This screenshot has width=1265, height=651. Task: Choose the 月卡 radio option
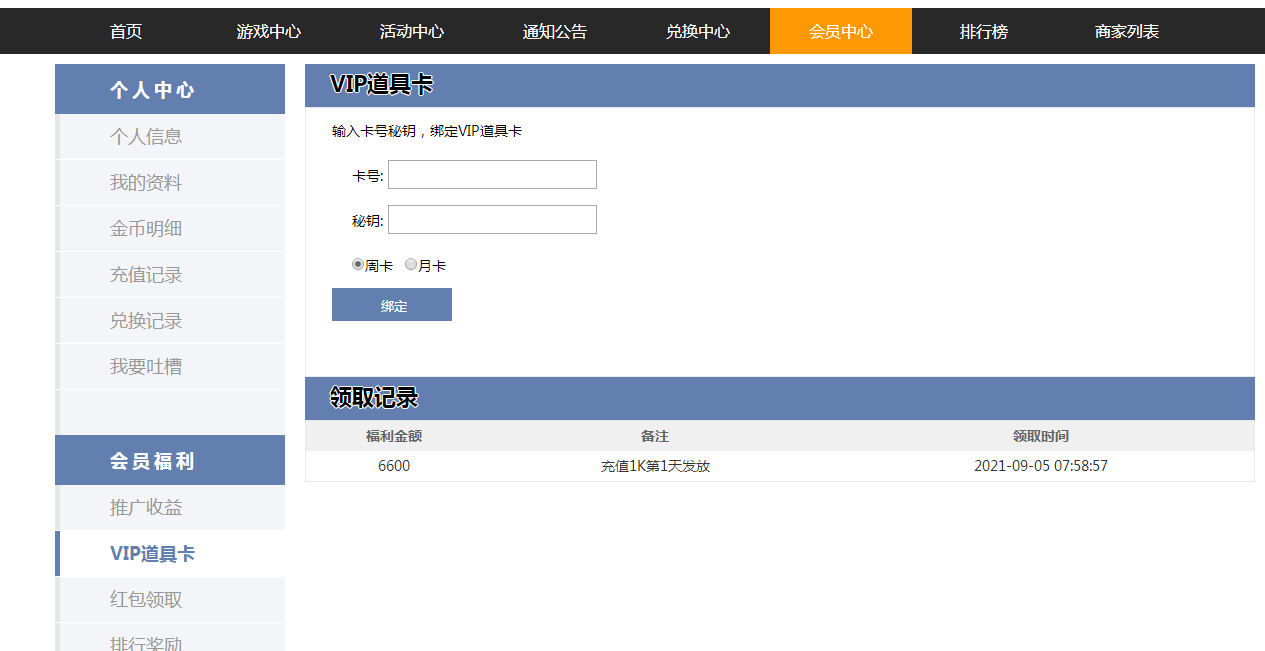pos(411,265)
